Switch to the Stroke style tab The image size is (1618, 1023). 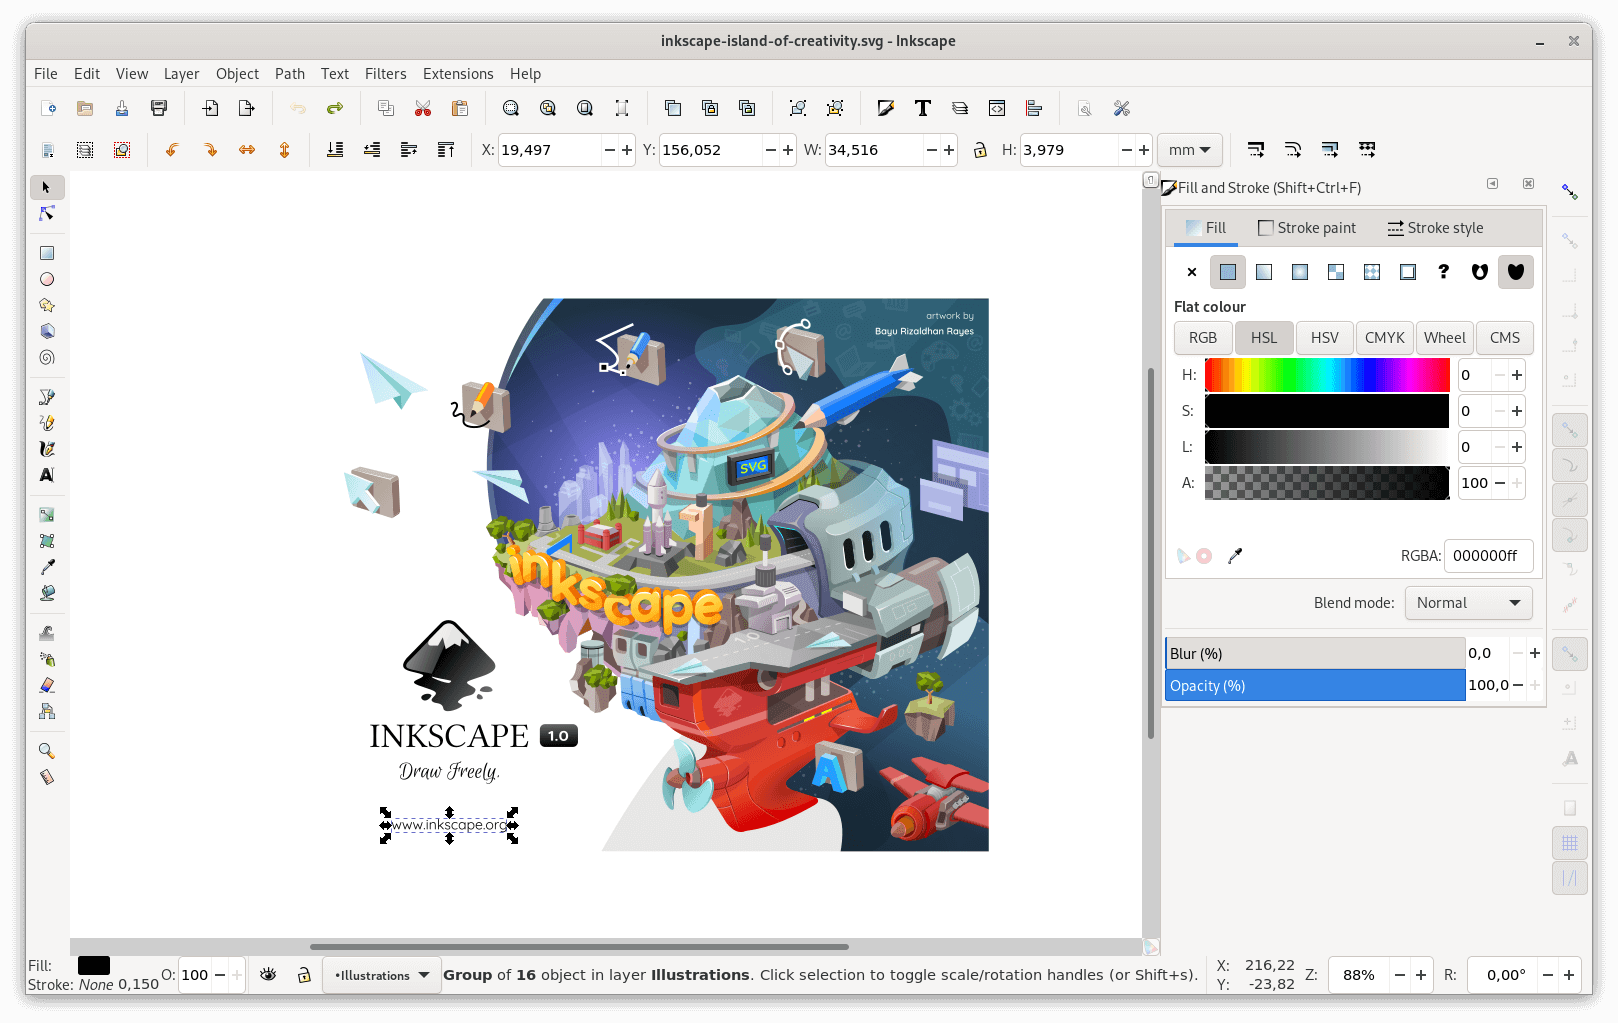[x=1436, y=228]
